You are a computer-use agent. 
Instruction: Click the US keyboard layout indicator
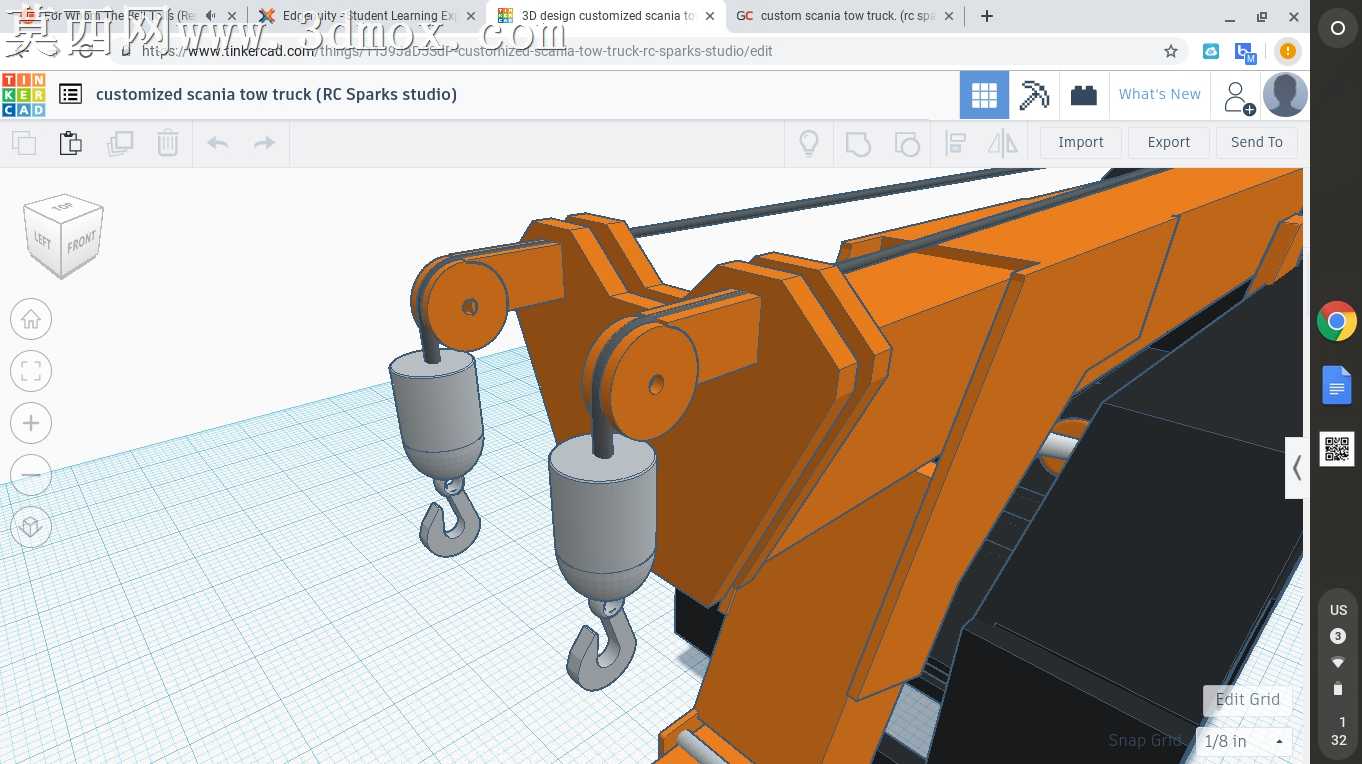(x=1338, y=610)
